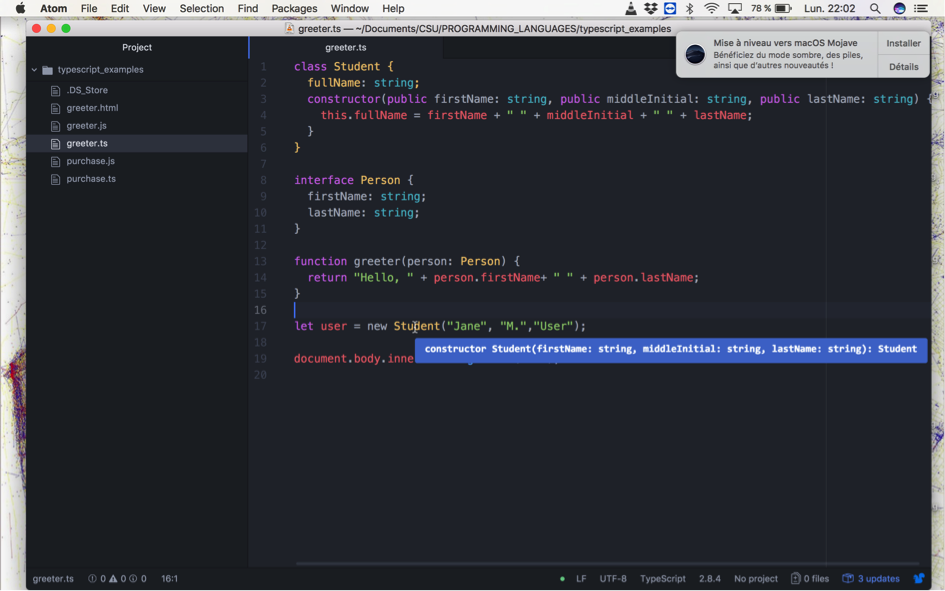Viewport: 945px width, 591px height.
Task: Click the typescript_examples folder icon
Action: coord(48,70)
